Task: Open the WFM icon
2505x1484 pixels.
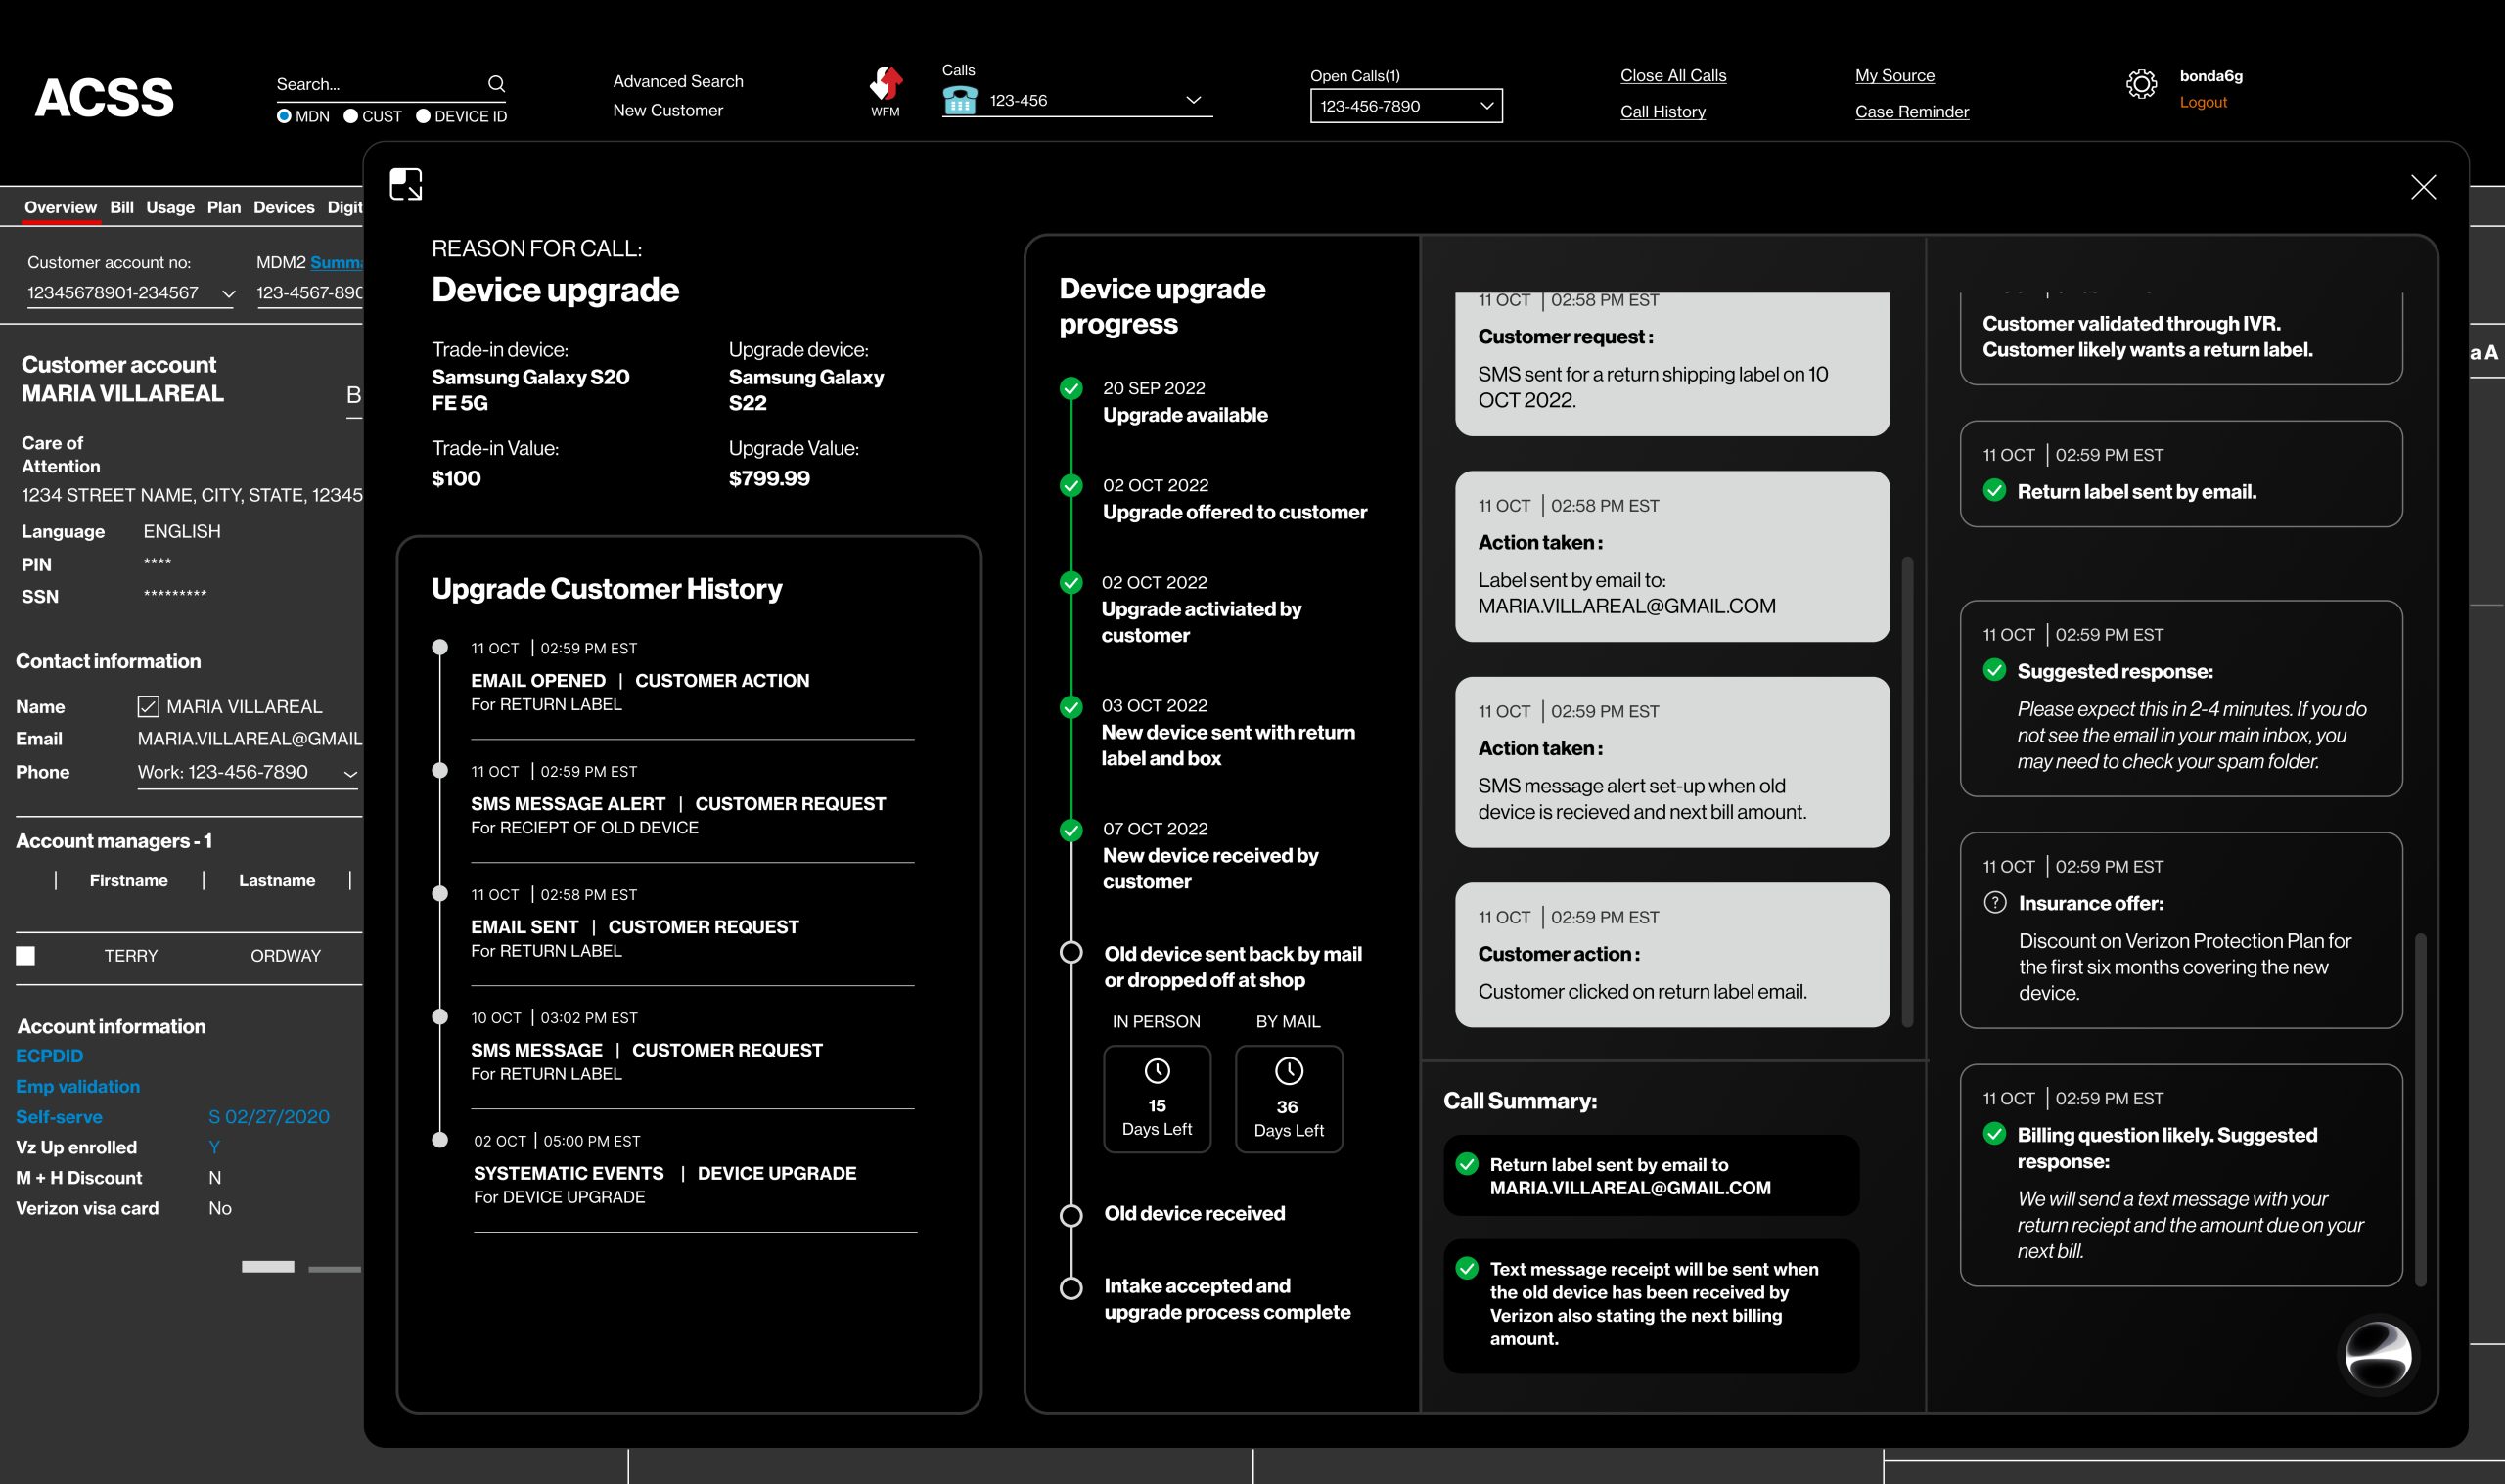Action: (885, 86)
